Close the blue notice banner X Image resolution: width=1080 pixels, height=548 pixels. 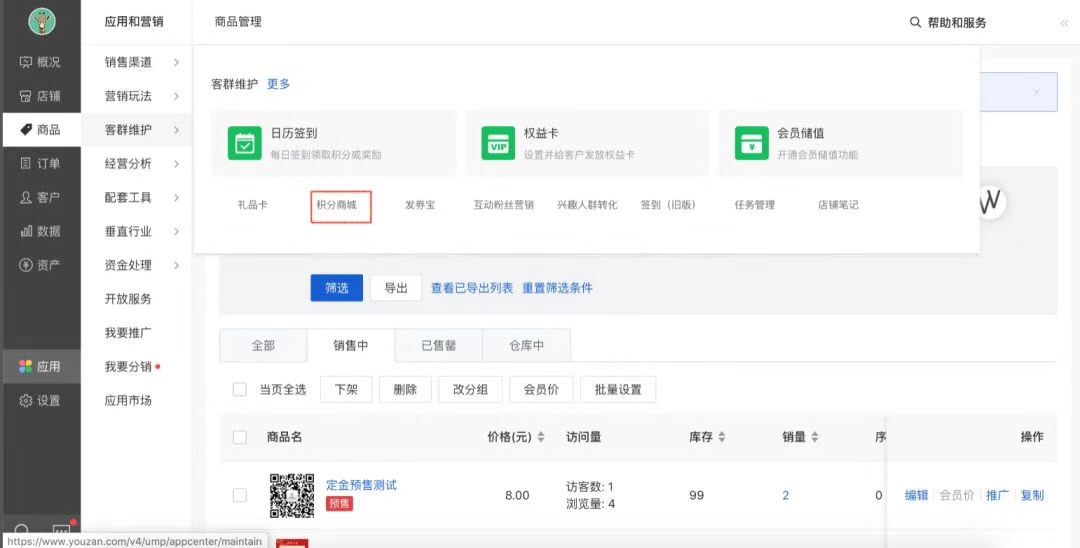(1037, 92)
